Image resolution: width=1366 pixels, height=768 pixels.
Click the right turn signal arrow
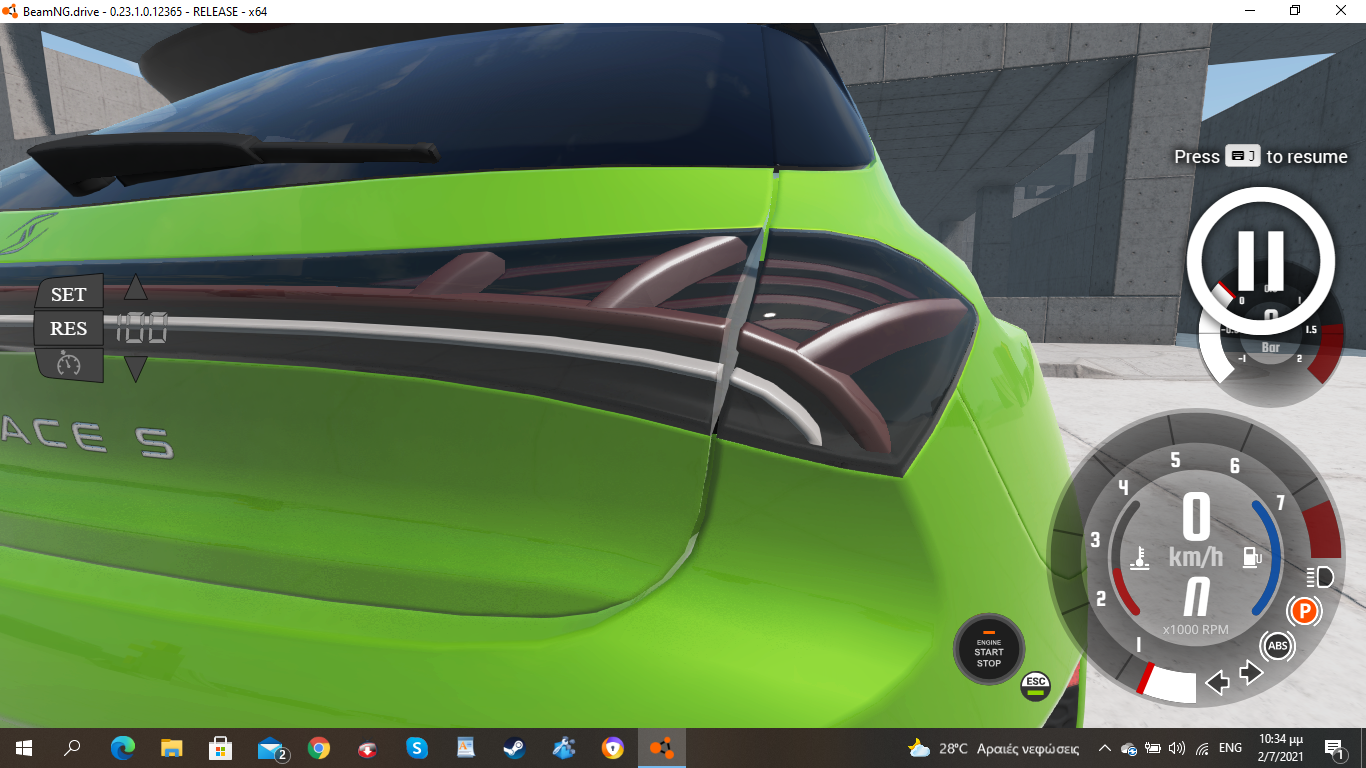click(x=1251, y=673)
